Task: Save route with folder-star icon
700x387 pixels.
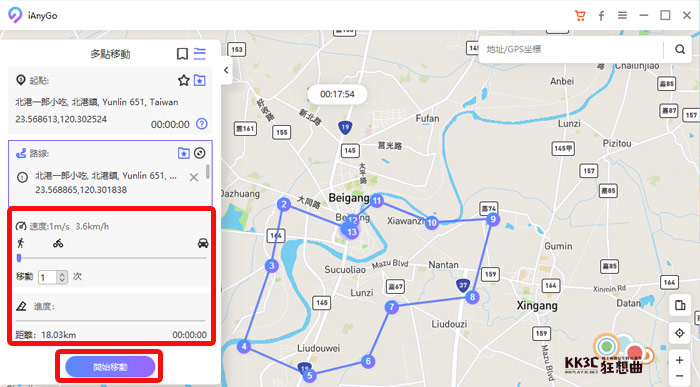Action: click(183, 153)
